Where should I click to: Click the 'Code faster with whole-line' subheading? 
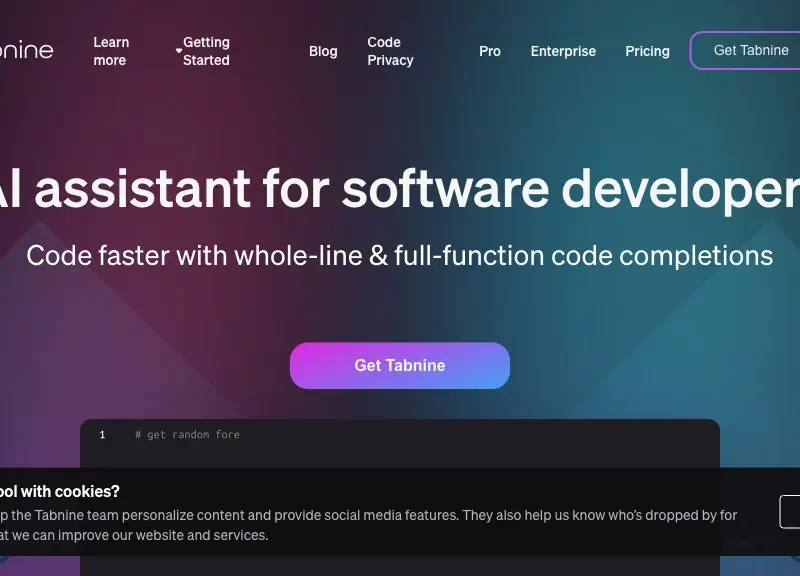400,255
